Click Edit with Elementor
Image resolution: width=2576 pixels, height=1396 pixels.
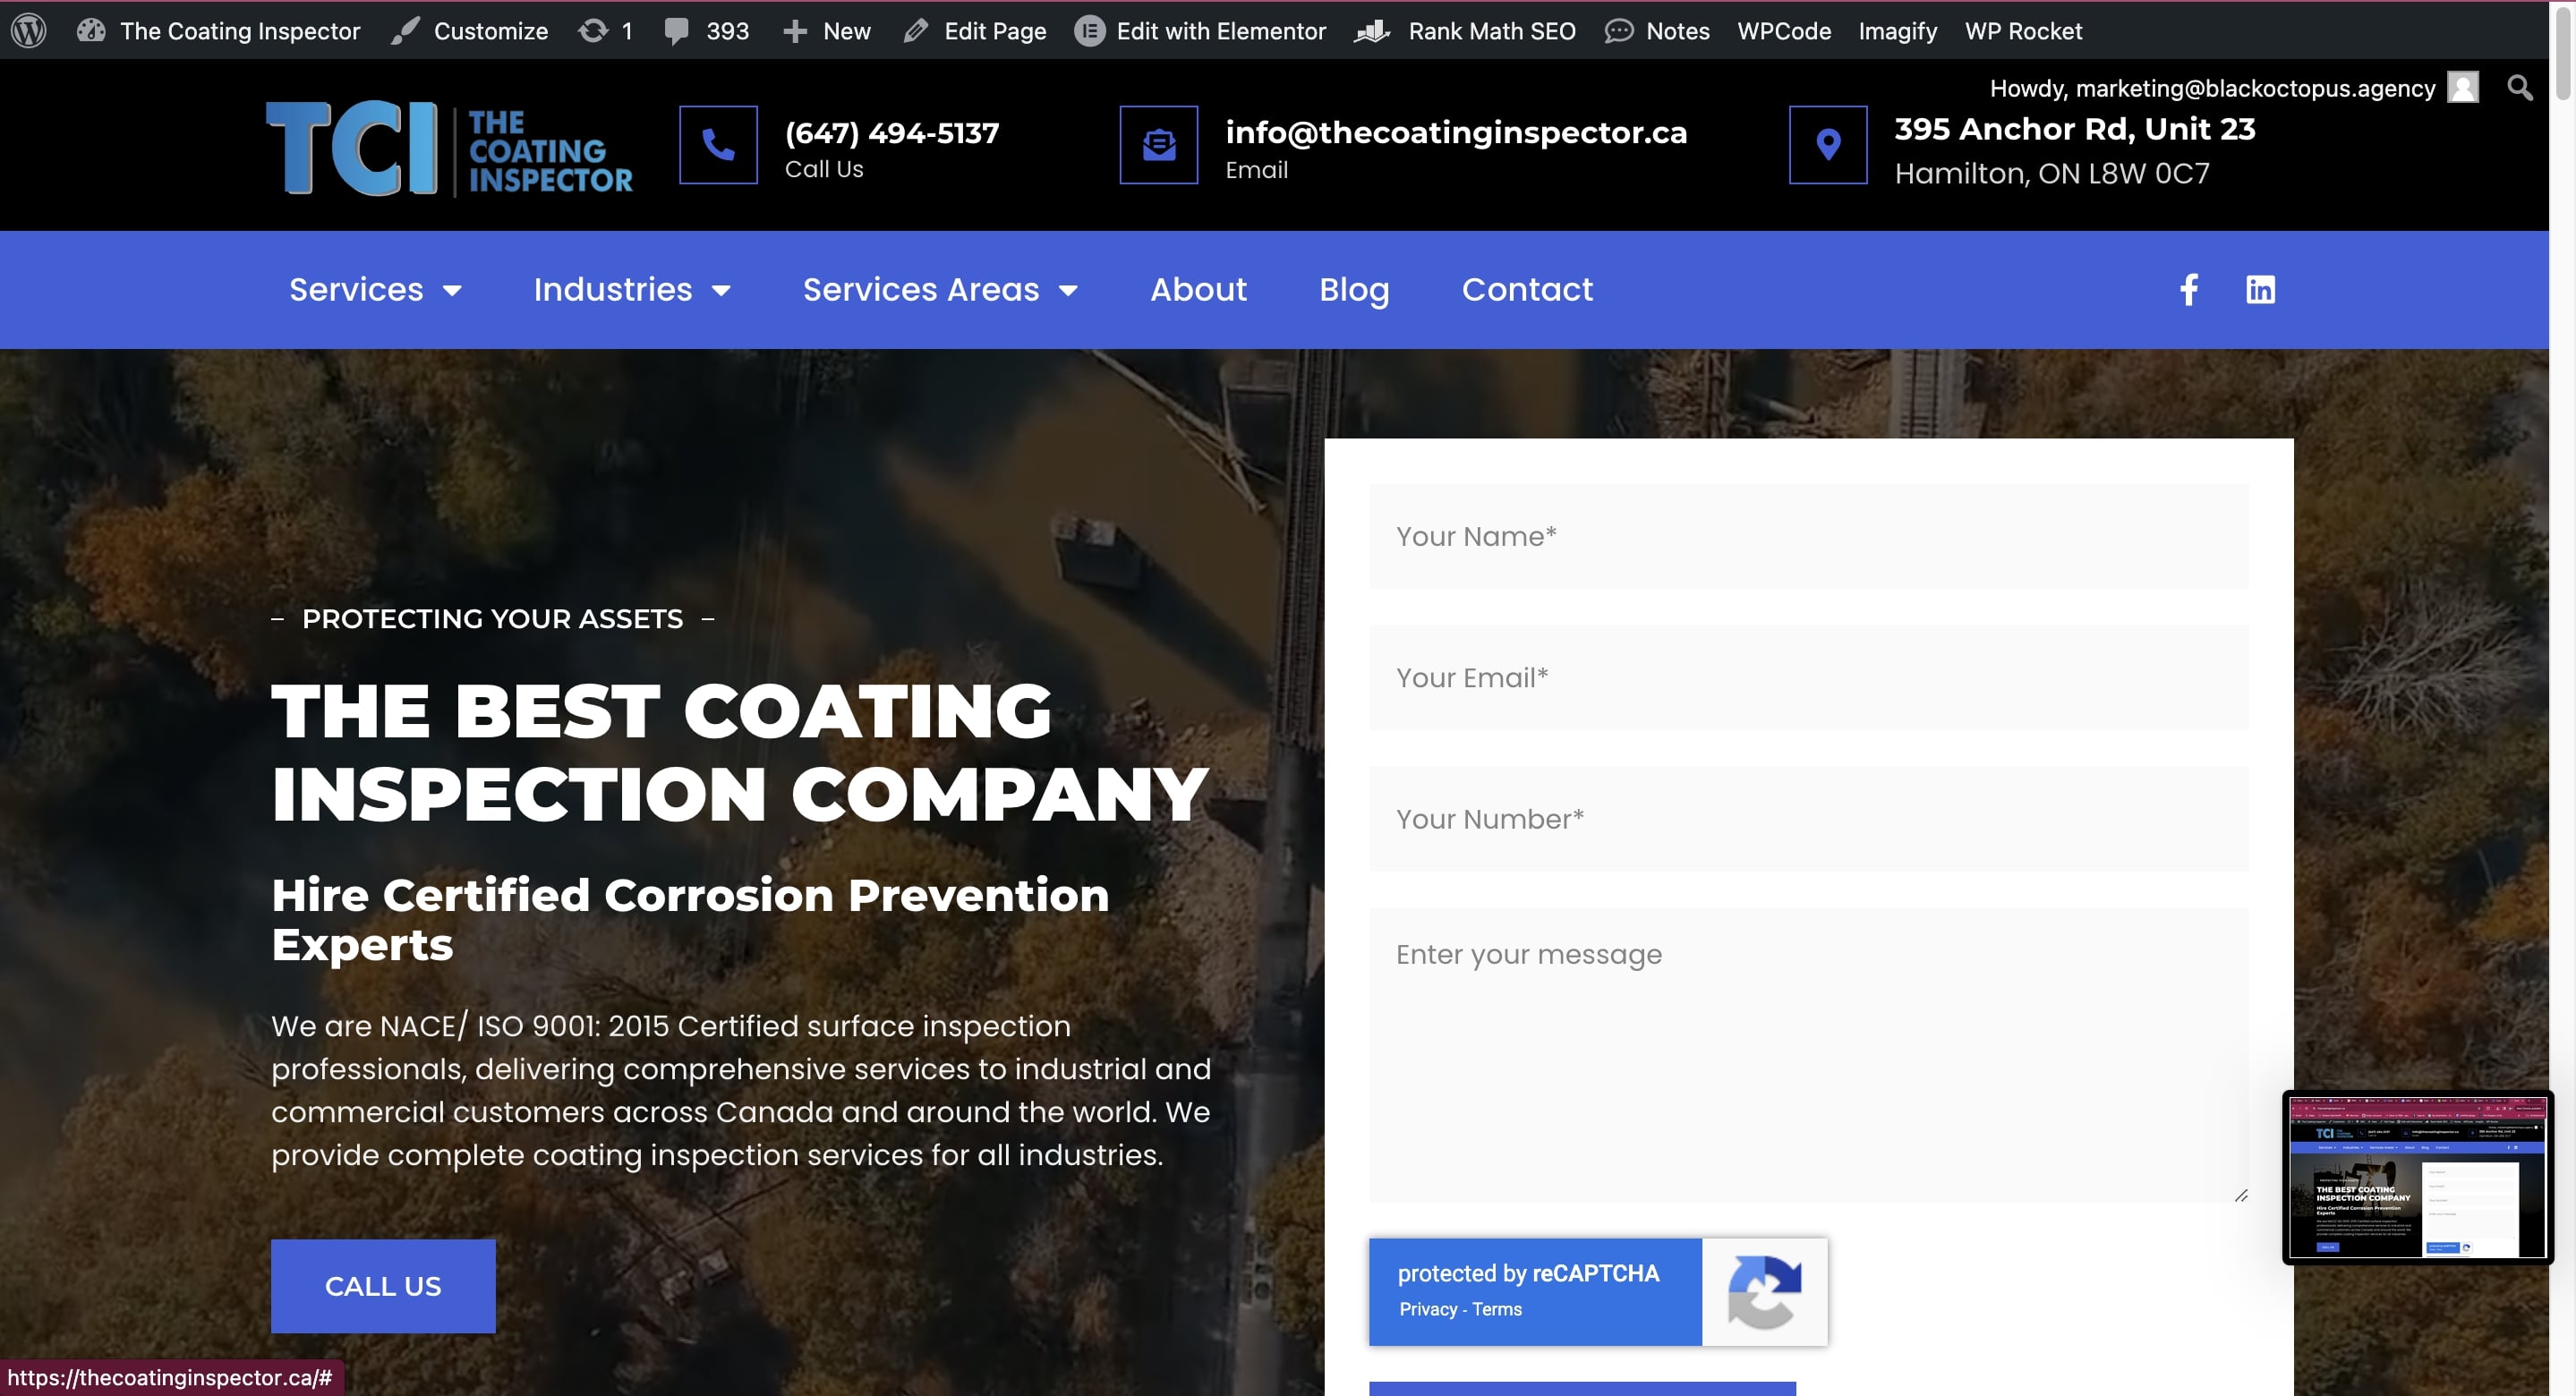(1200, 31)
